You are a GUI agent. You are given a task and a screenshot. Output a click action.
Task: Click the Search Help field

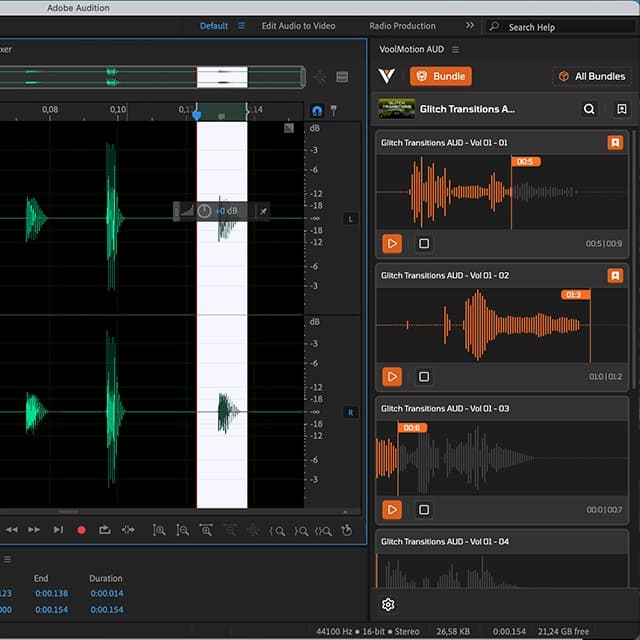(560, 27)
